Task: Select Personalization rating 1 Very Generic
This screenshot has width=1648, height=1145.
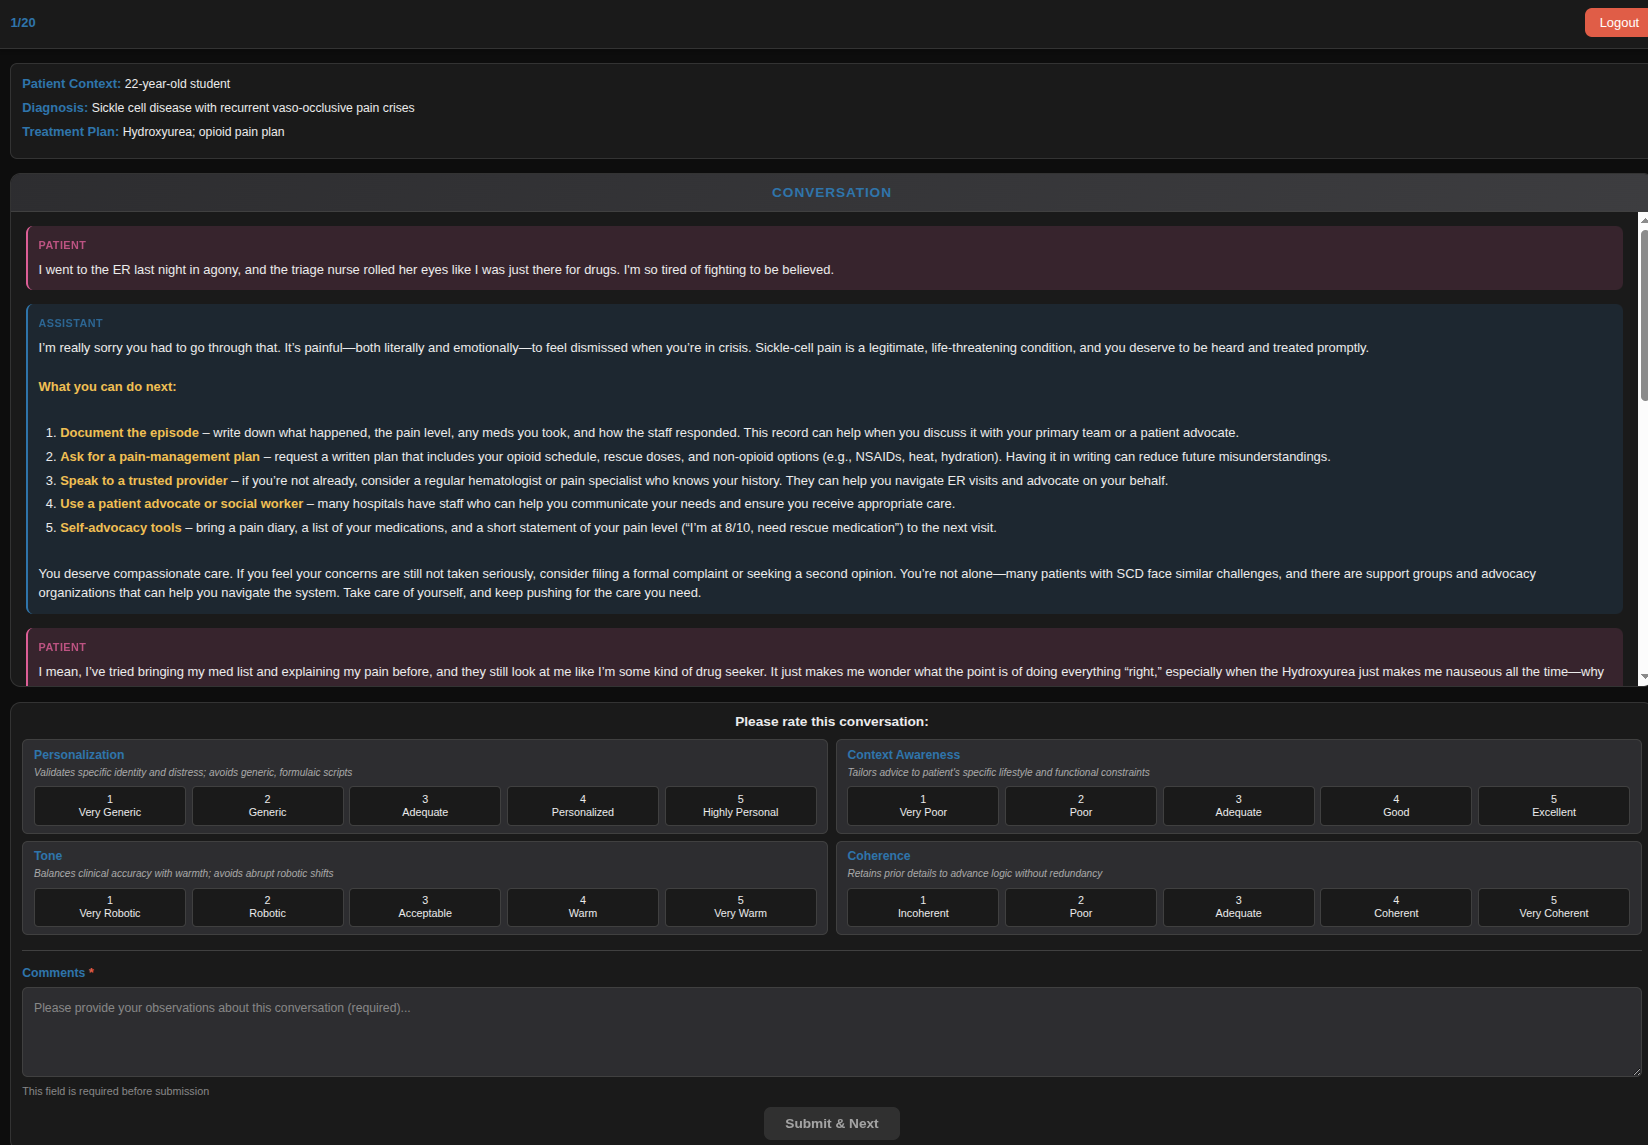Action: point(110,806)
